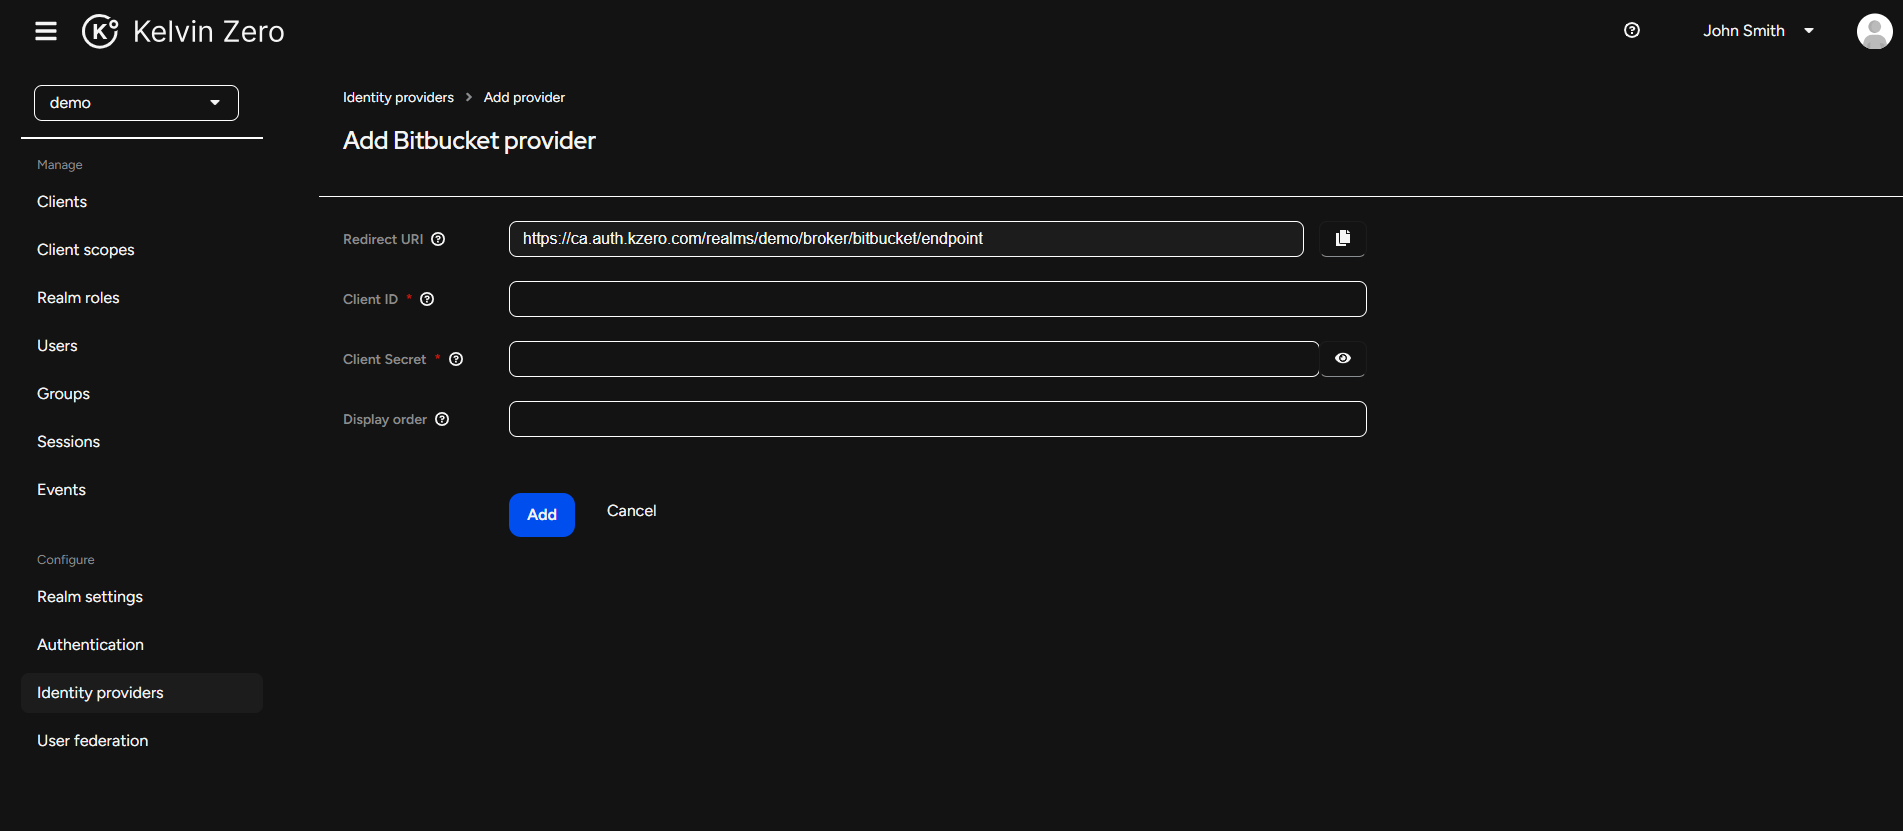Image resolution: width=1903 pixels, height=831 pixels.
Task: Show help for Client ID
Action: click(427, 299)
